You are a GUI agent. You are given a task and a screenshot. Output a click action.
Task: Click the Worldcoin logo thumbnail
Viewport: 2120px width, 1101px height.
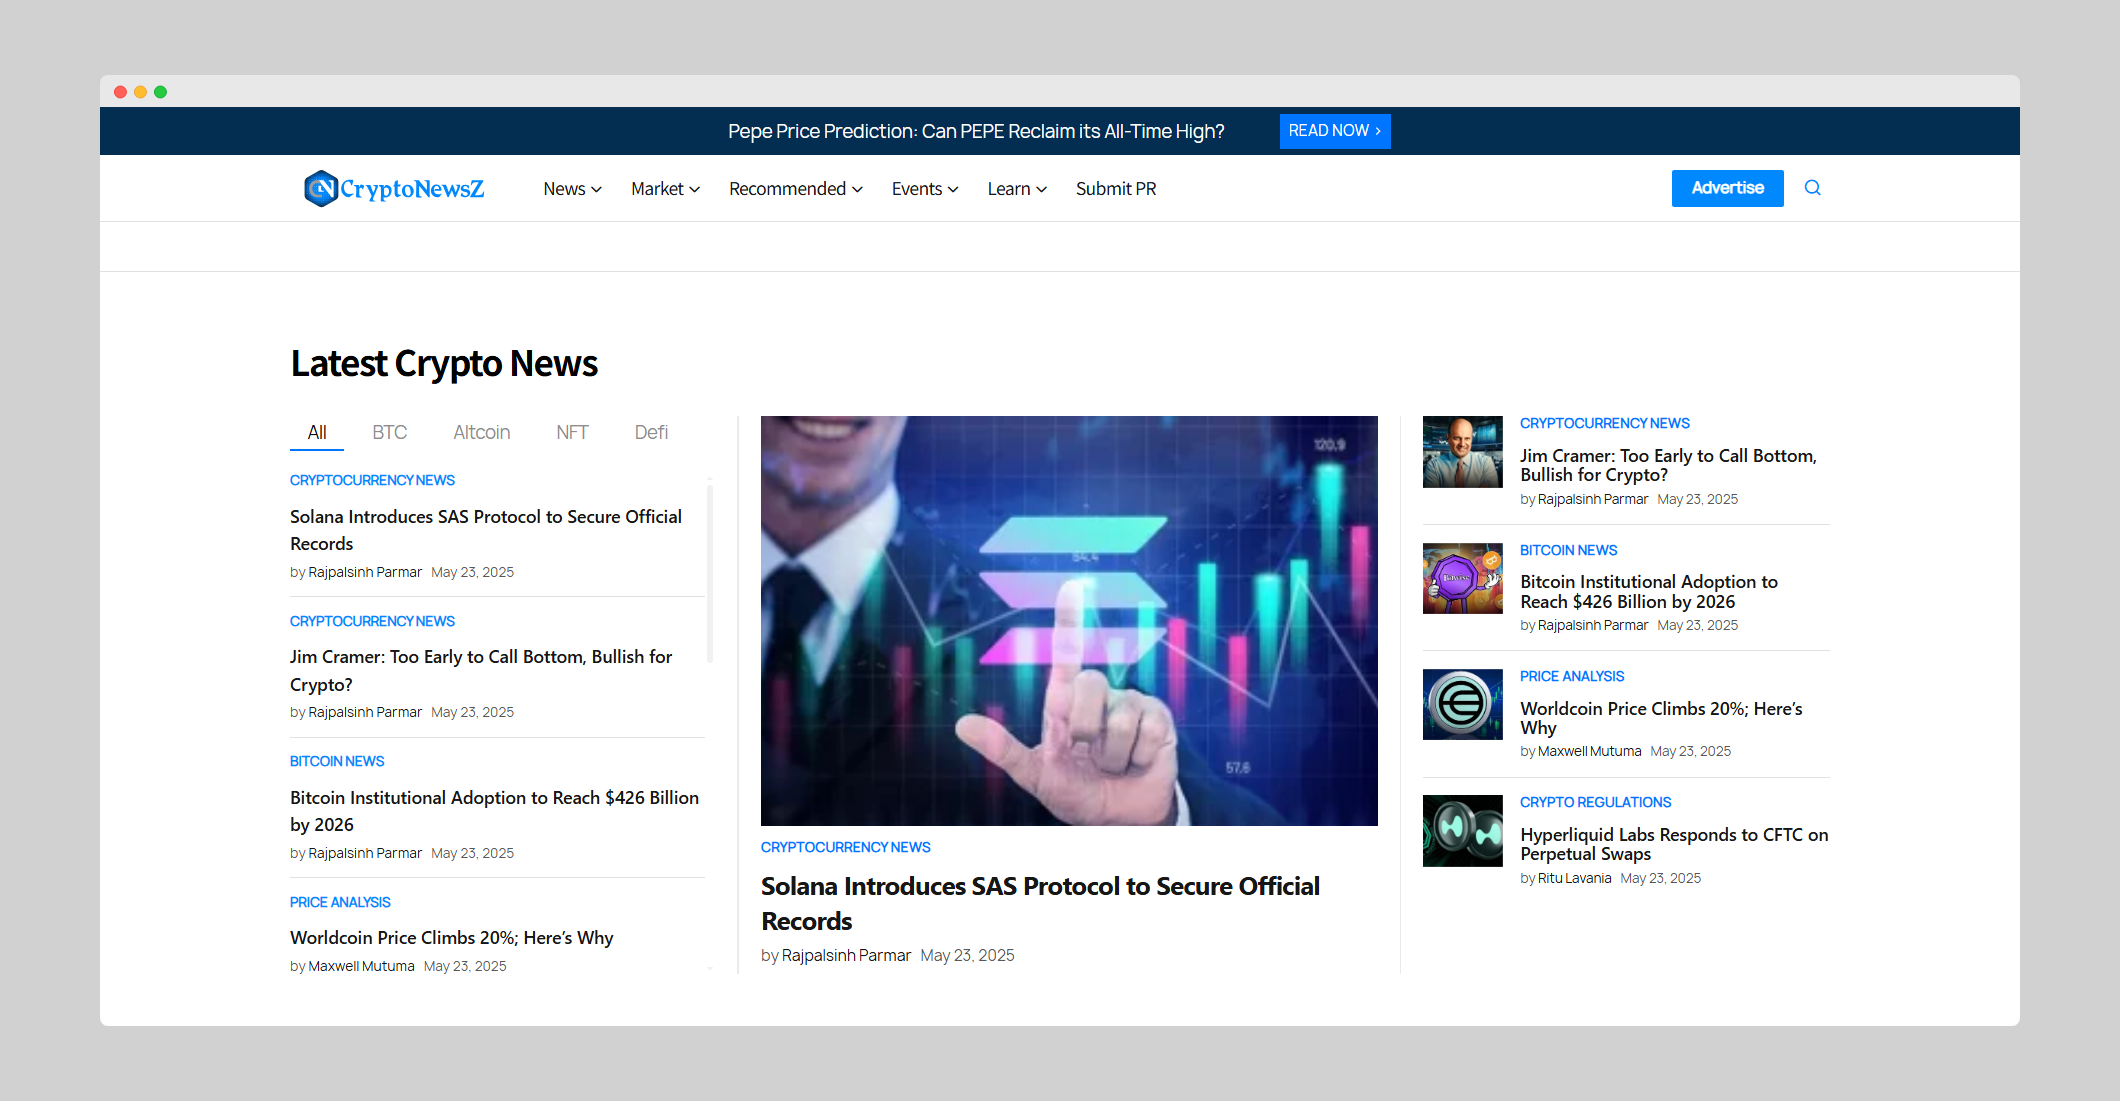point(1462,705)
